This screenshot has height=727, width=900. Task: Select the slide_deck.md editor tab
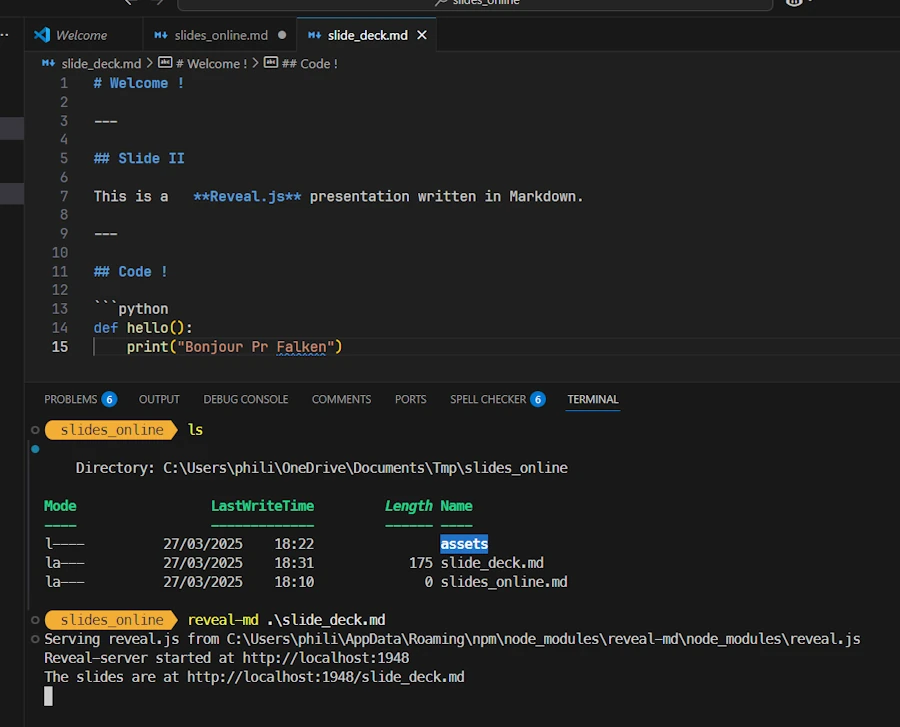click(366, 36)
